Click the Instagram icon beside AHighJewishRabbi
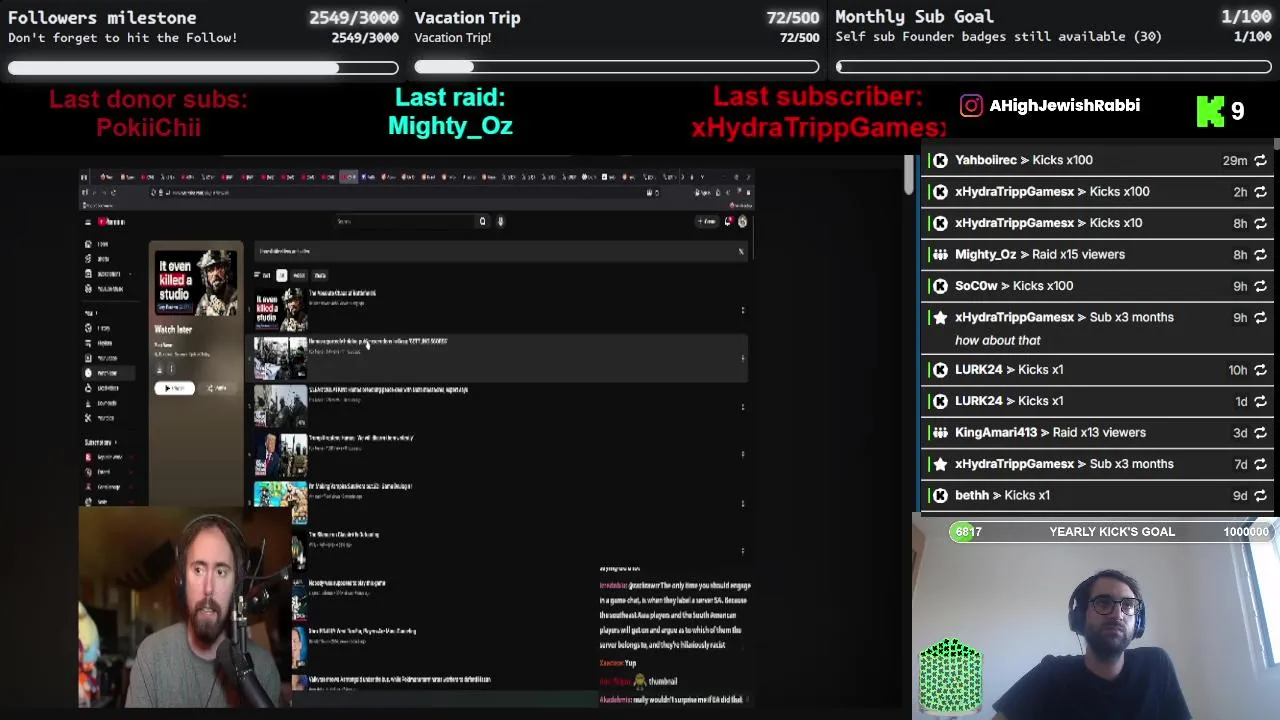Viewport: 1280px width, 720px height. click(x=971, y=106)
